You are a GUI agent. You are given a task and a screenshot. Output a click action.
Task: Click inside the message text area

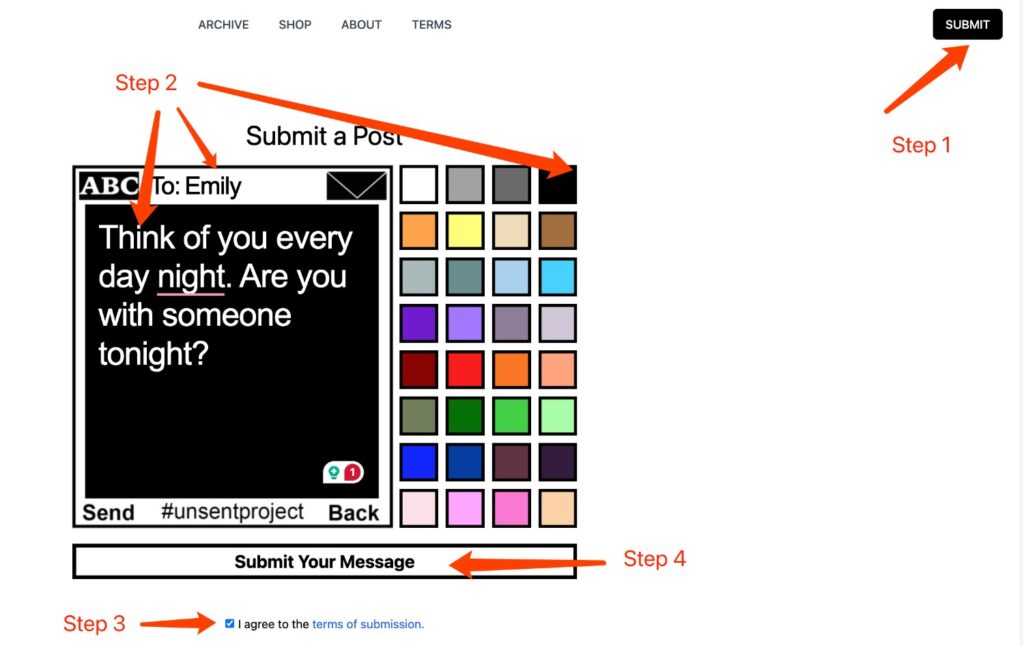[231, 400]
